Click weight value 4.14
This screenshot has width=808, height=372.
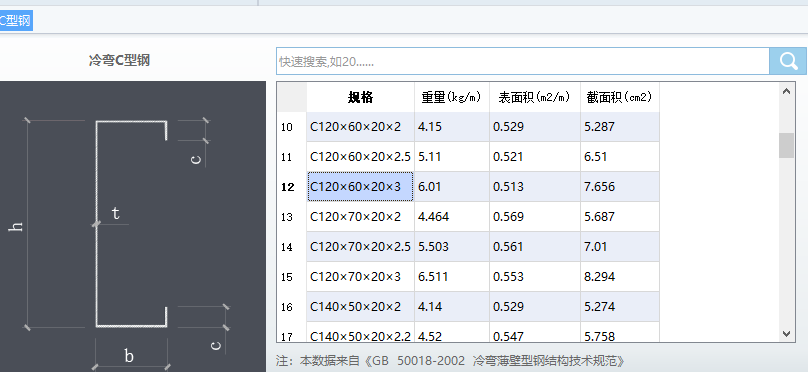452,307
